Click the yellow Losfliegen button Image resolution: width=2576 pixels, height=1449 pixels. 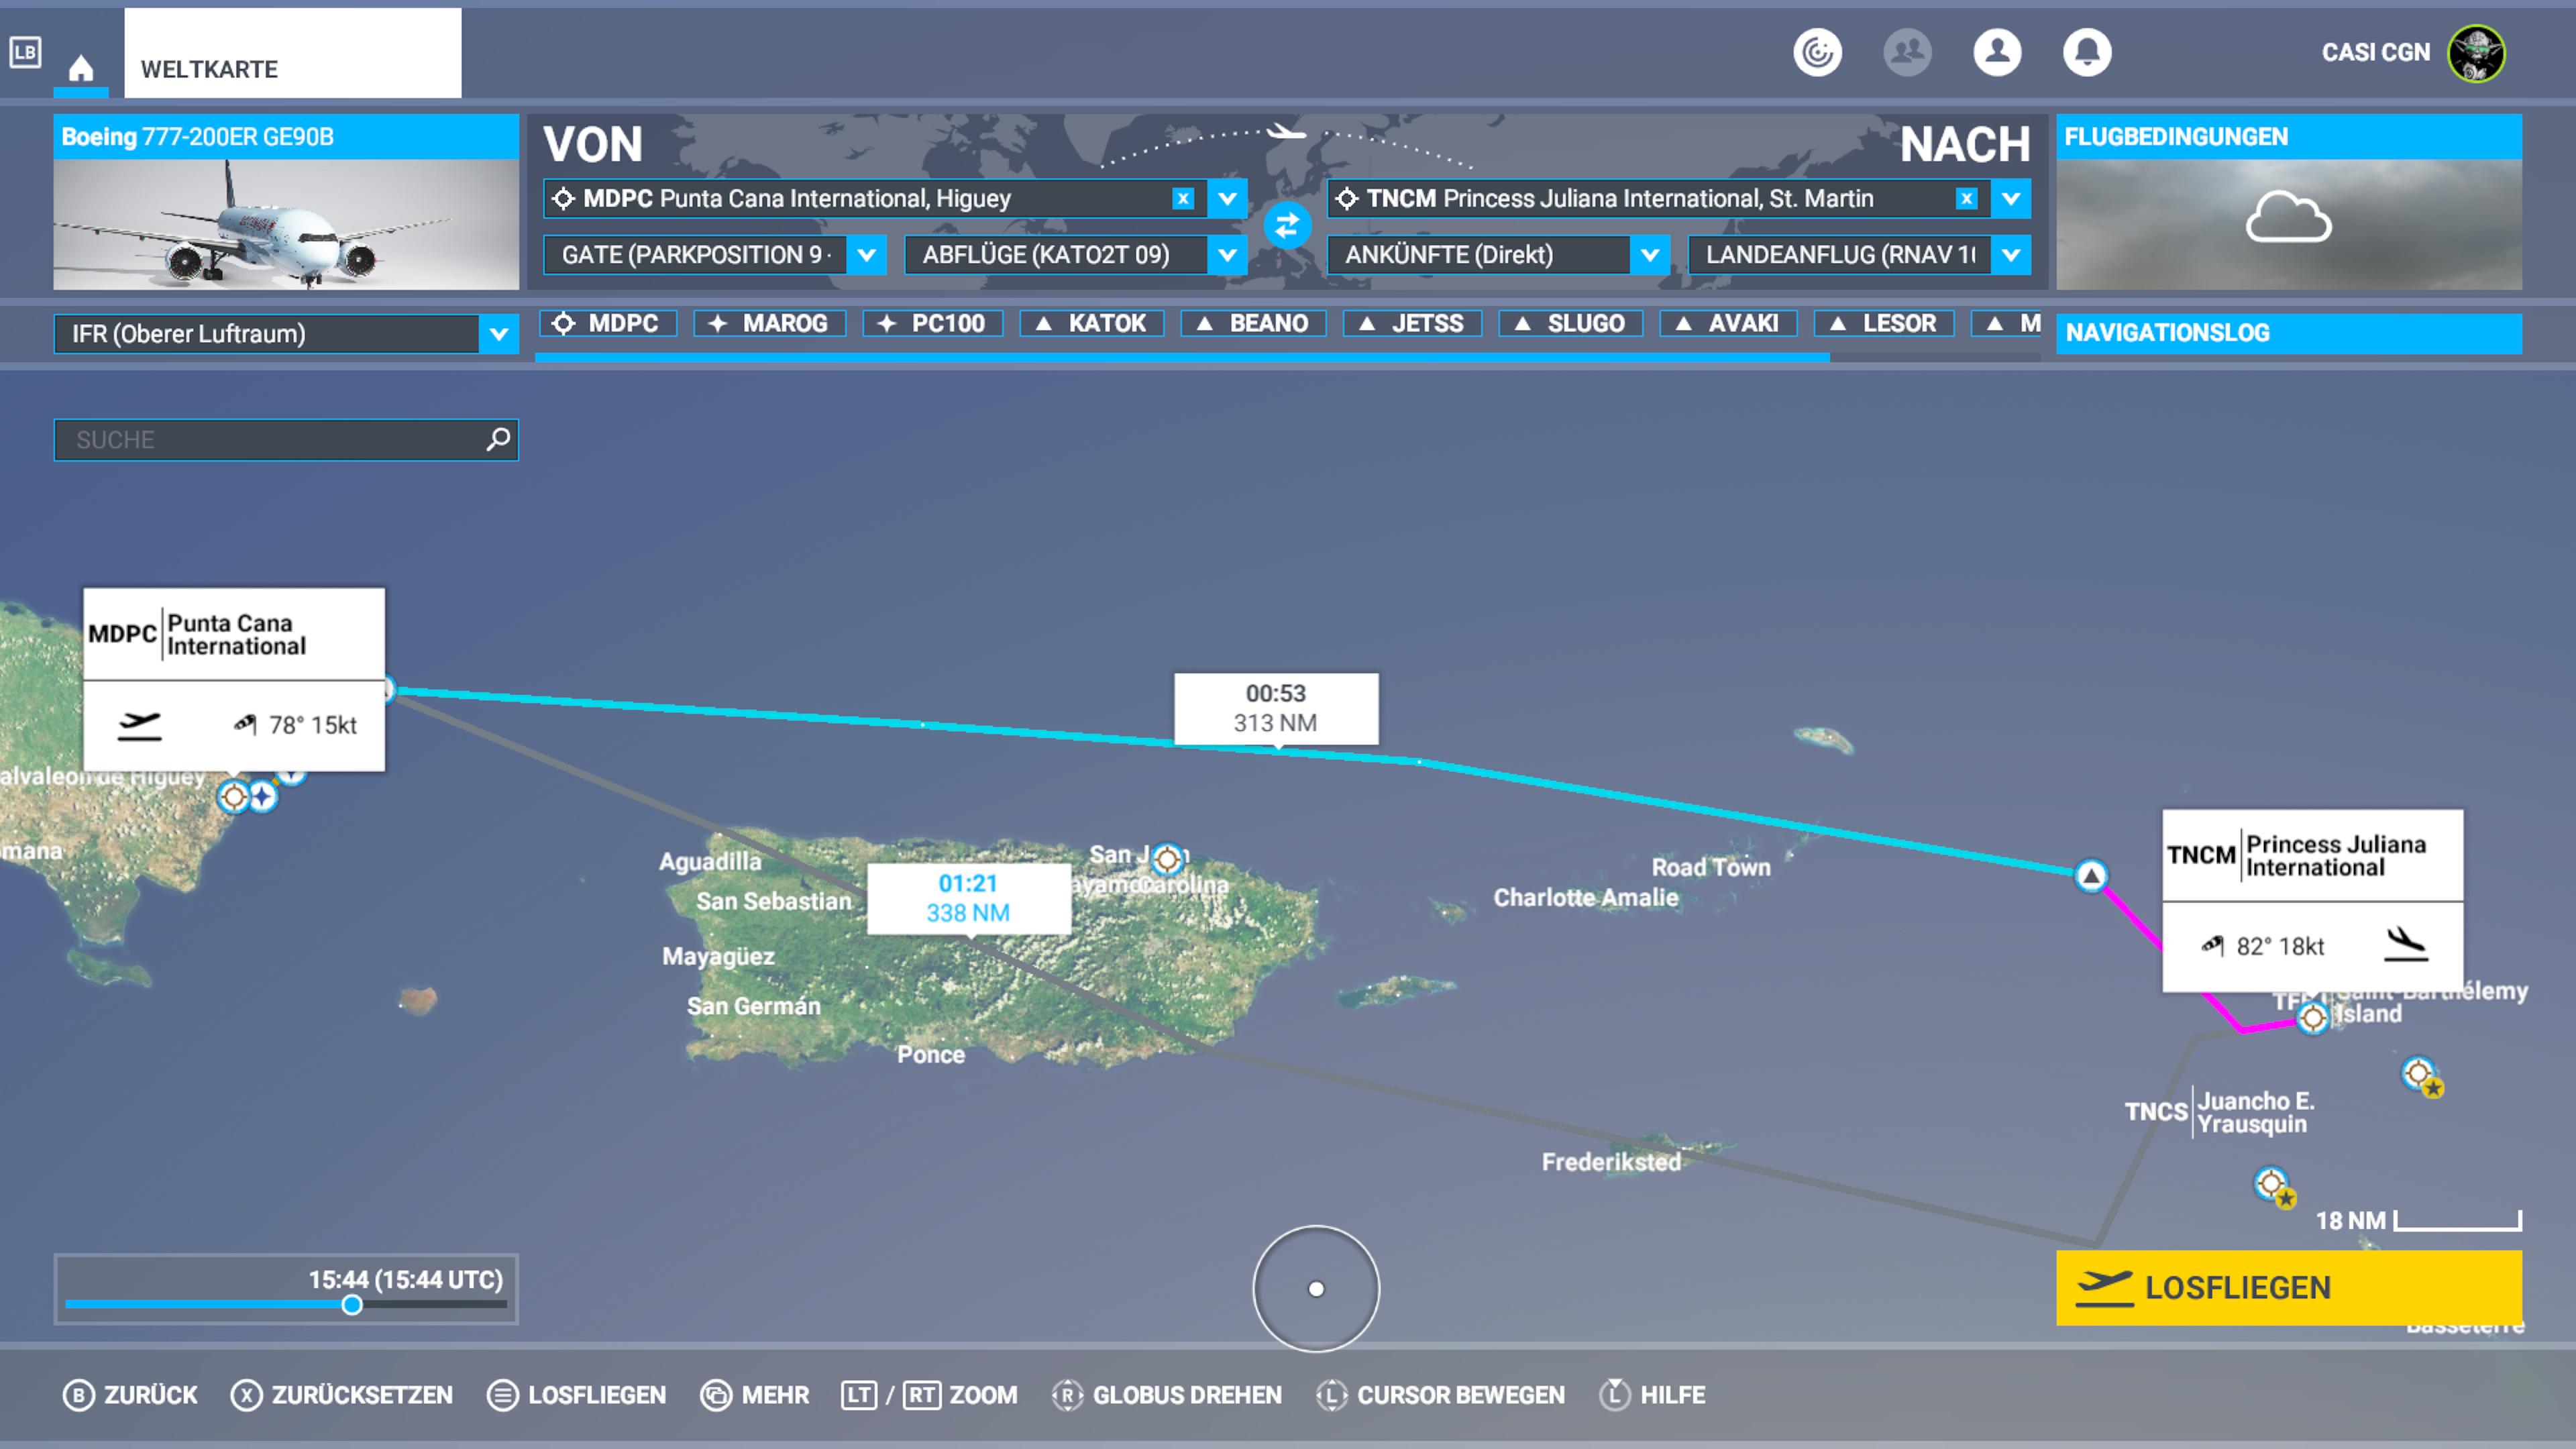pos(2288,1287)
